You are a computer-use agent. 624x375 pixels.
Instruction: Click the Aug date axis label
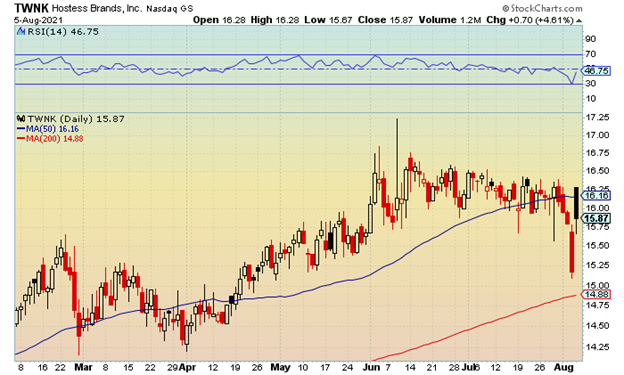[x=563, y=367]
